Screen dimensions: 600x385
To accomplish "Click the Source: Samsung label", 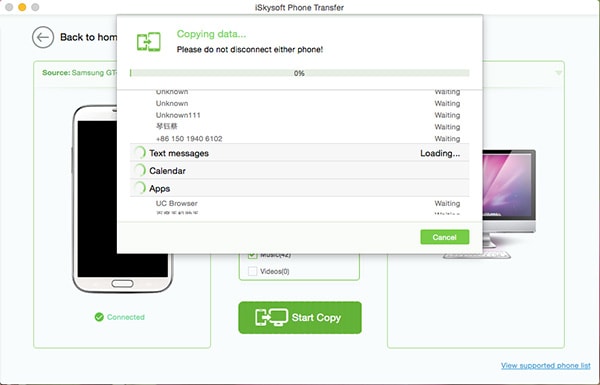I will pos(79,73).
